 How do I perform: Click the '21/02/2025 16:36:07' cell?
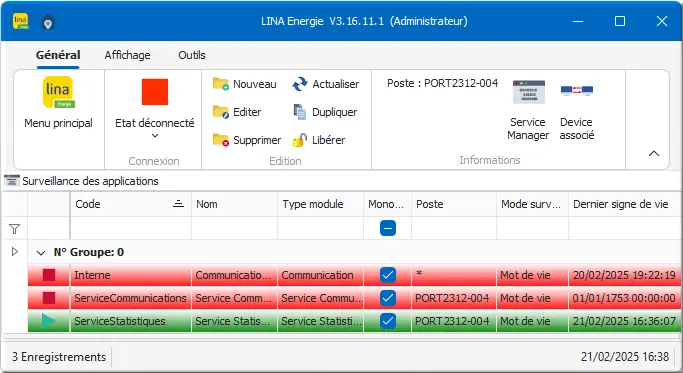pos(624,321)
